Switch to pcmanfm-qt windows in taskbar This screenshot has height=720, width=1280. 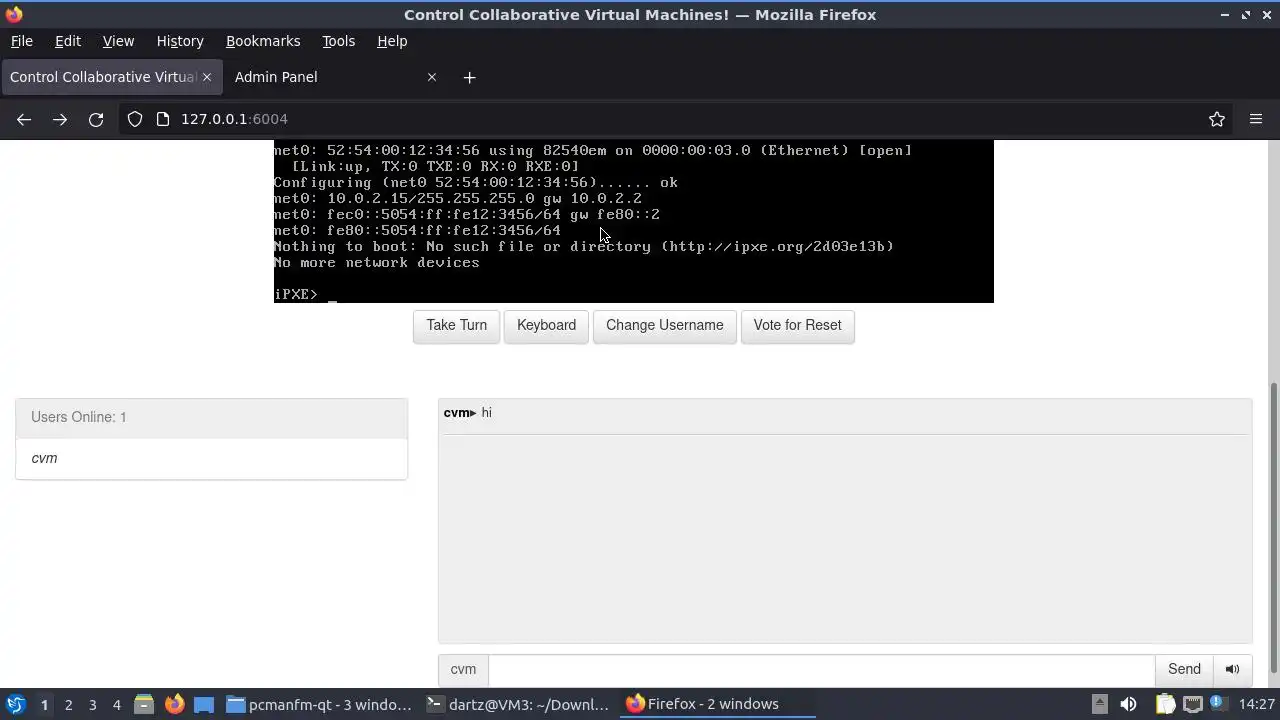(x=320, y=704)
